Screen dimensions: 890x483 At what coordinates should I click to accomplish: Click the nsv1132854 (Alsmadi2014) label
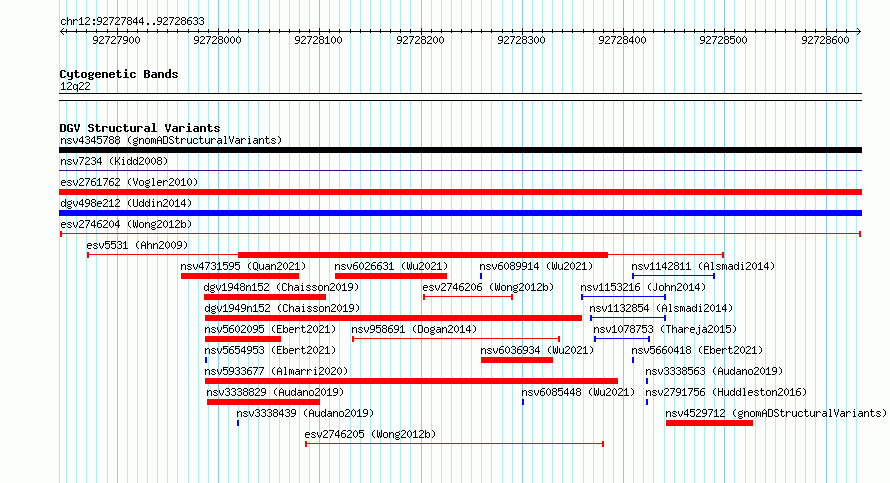click(661, 308)
